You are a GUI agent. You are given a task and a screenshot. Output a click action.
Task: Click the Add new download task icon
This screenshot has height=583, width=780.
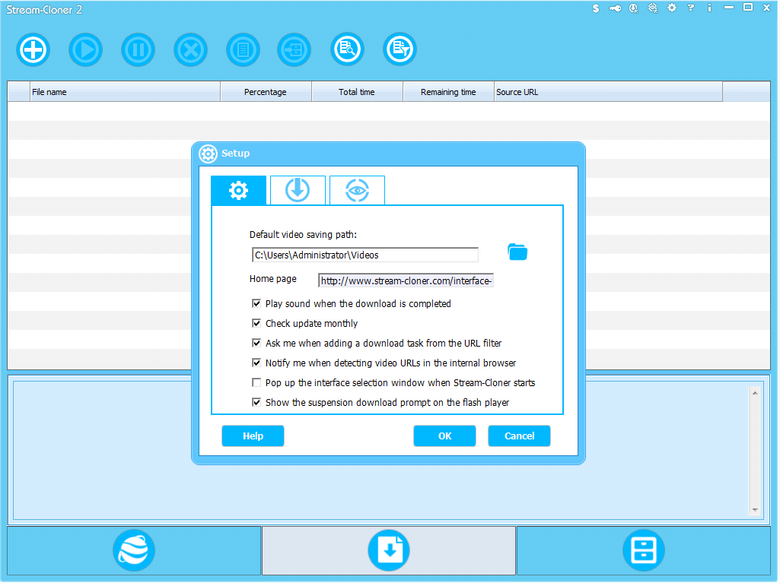[33, 49]
